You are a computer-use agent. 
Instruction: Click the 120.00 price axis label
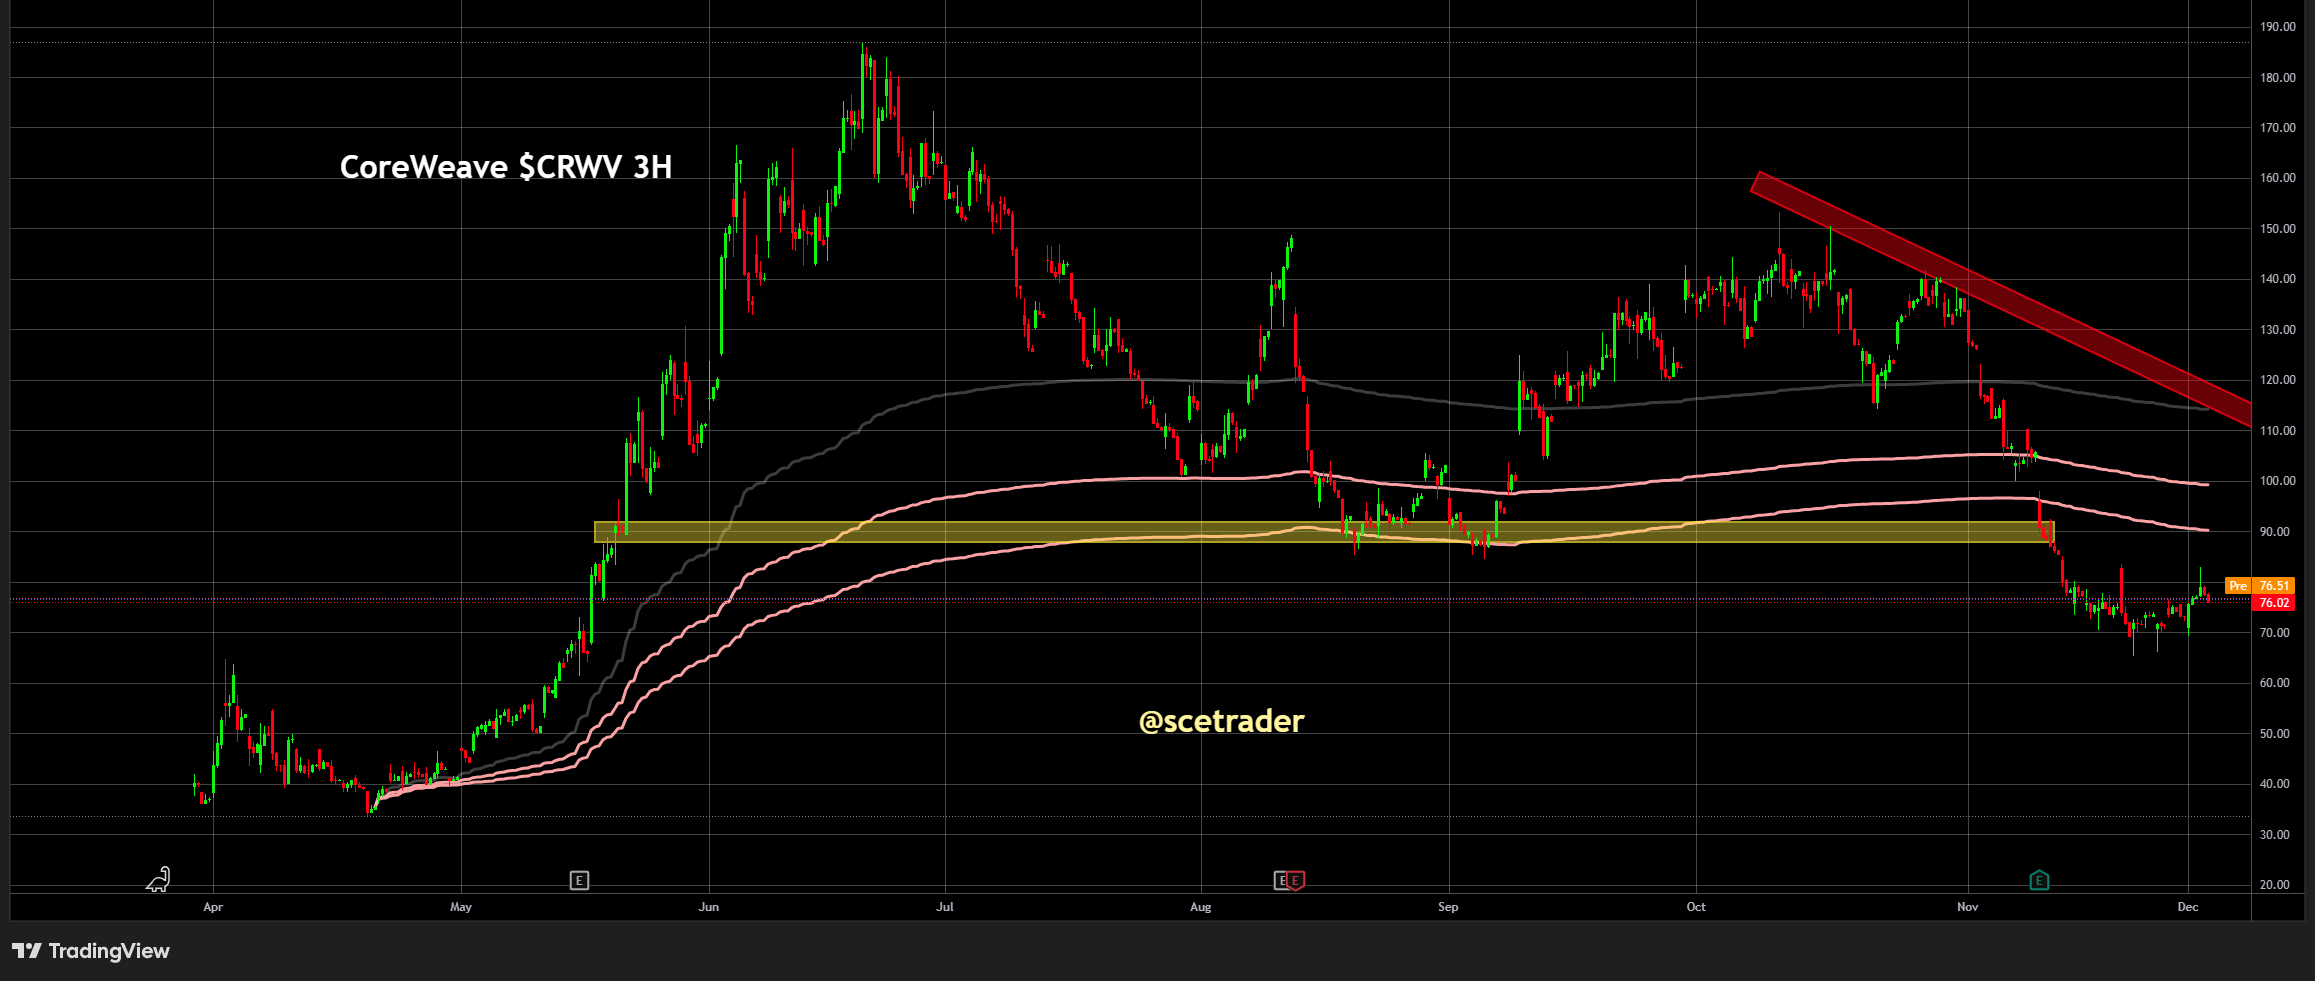coord(2277,380)
